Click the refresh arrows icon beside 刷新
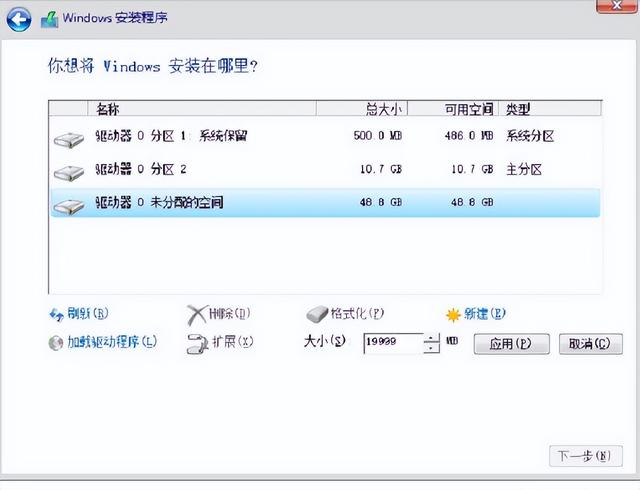The image size is (640, 490). point(56,314)
